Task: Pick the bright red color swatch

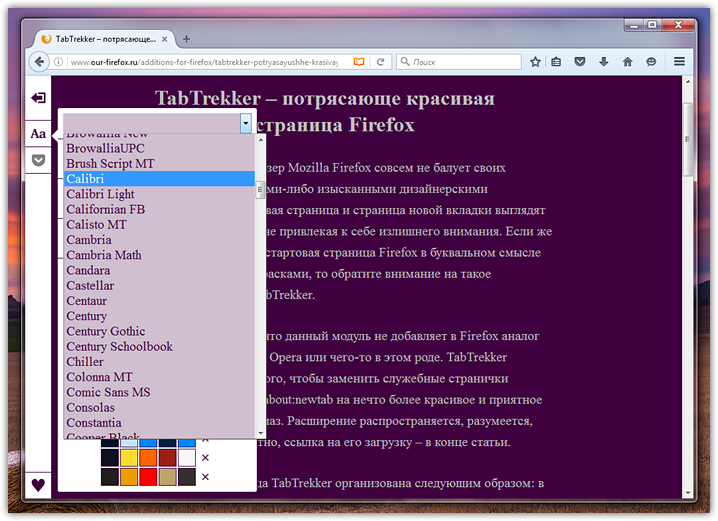Action: point(148,477)
